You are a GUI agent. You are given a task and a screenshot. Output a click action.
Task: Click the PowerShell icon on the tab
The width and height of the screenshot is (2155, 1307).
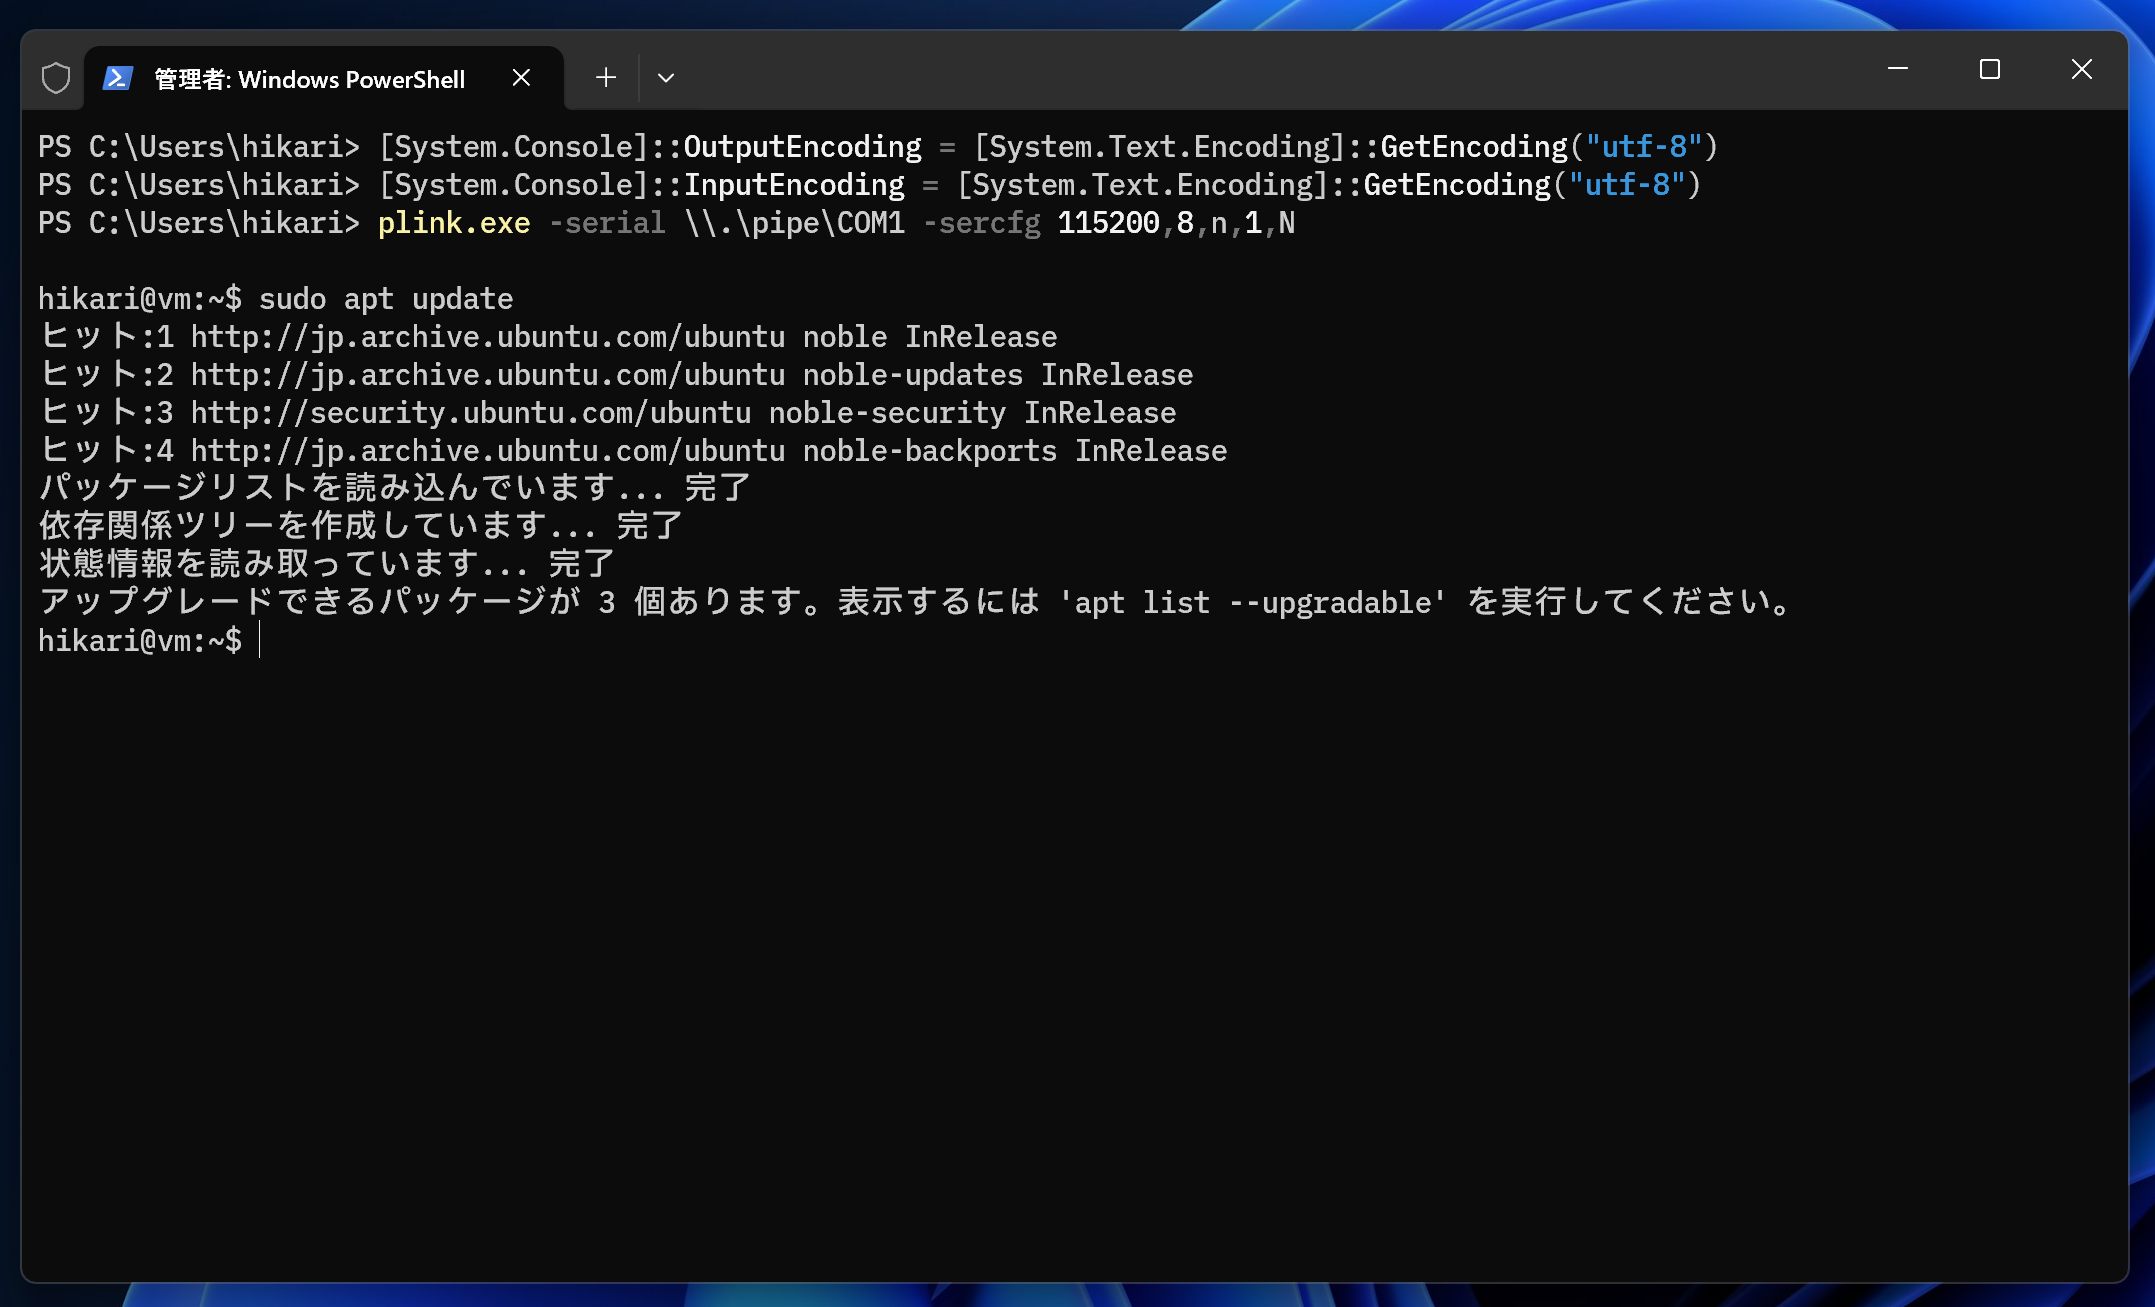[117, 77]
